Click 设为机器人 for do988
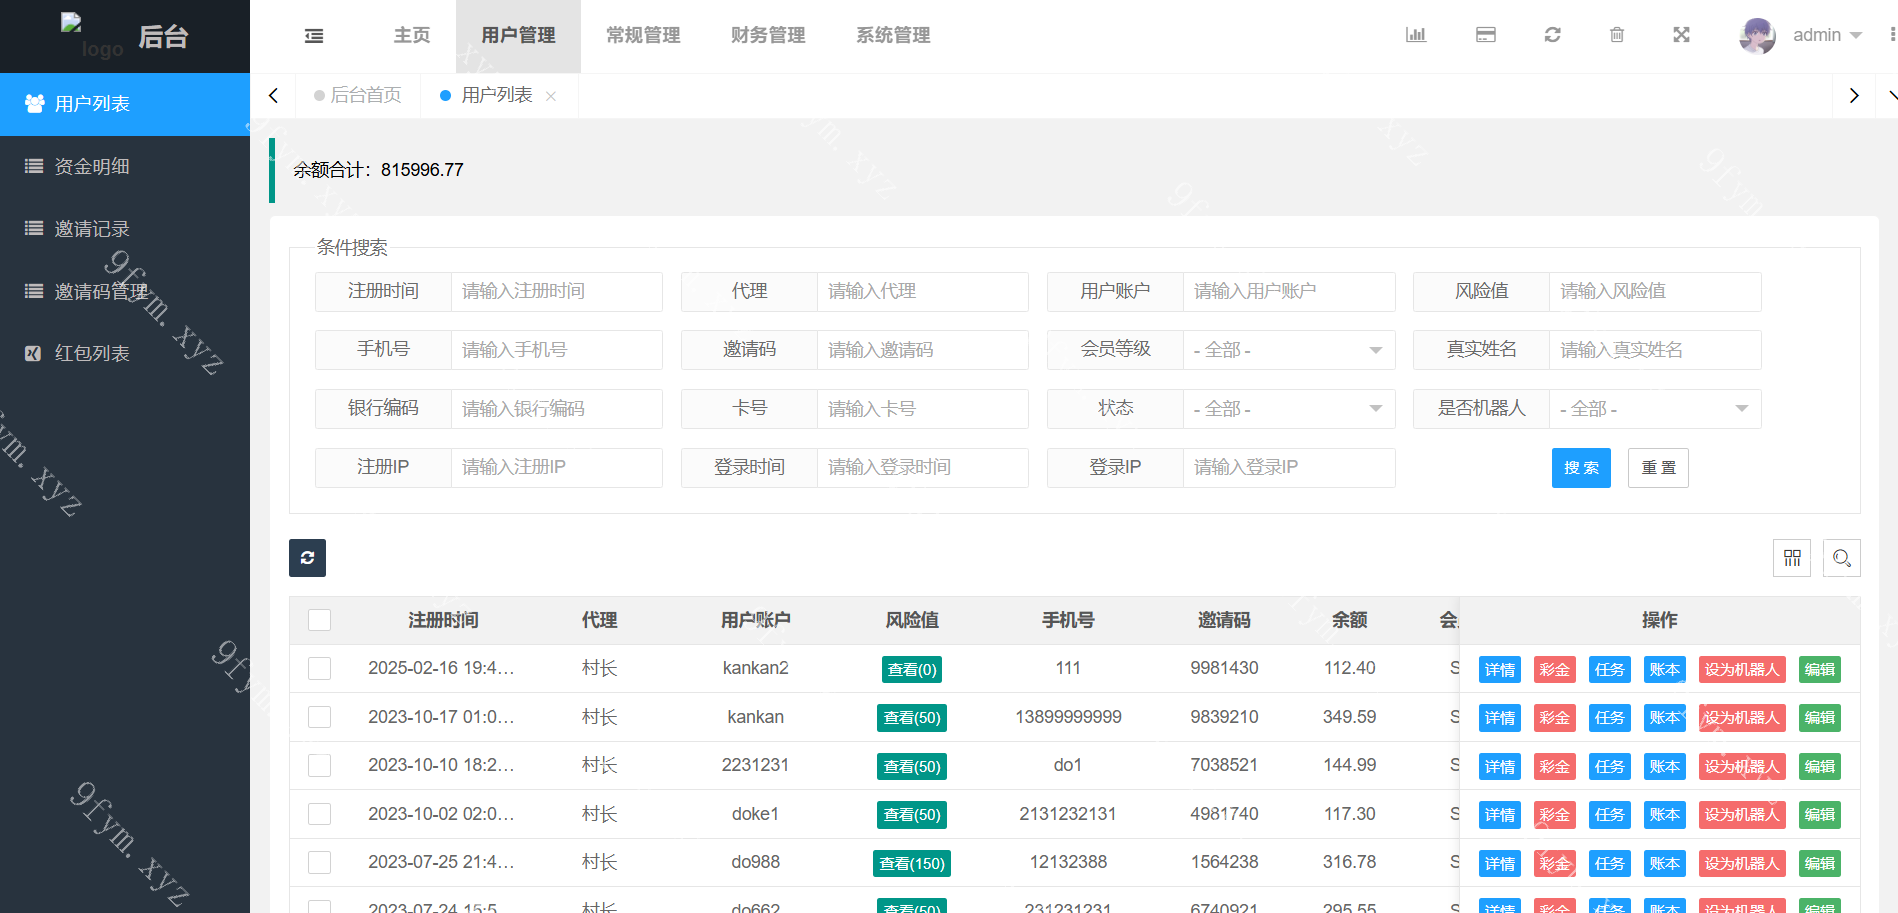Image resolution: width=1898 pixels, height=913 pixels. pos(1742,864)
